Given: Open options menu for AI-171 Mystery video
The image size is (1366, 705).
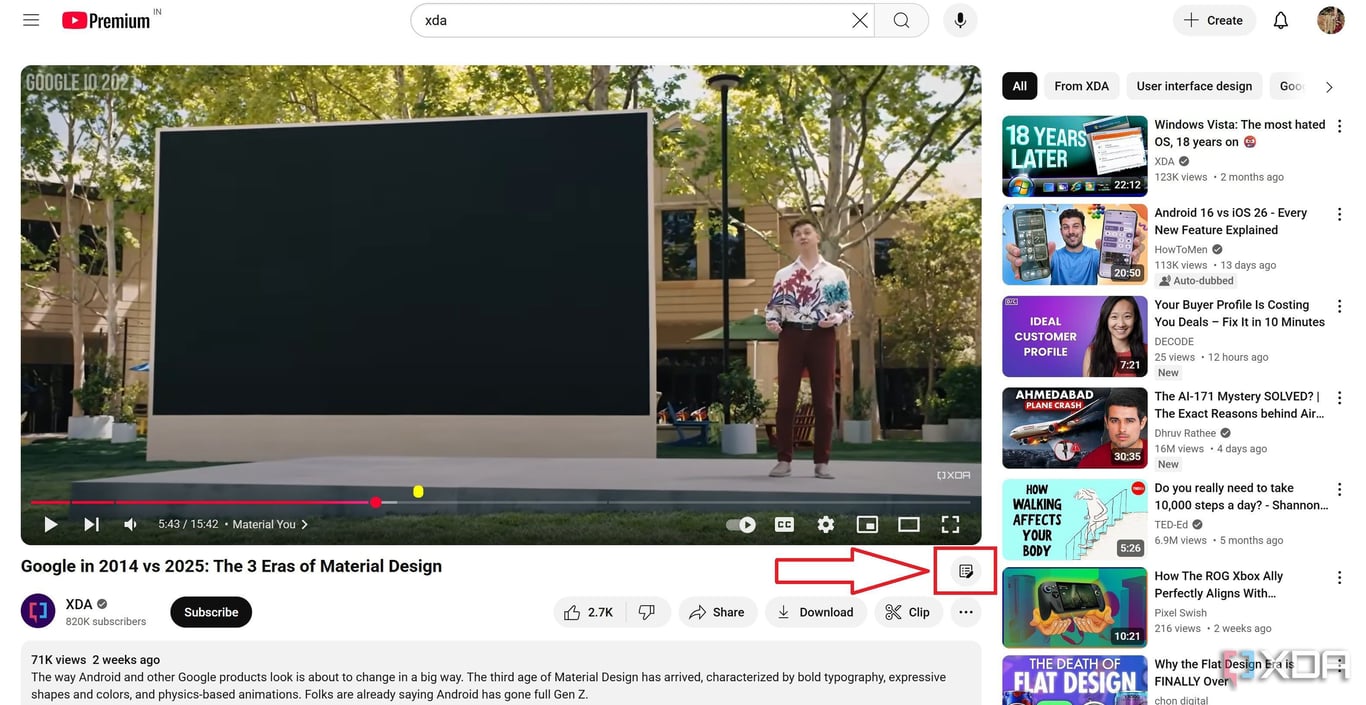Looking at the screenshot, I should point(1339,398).
